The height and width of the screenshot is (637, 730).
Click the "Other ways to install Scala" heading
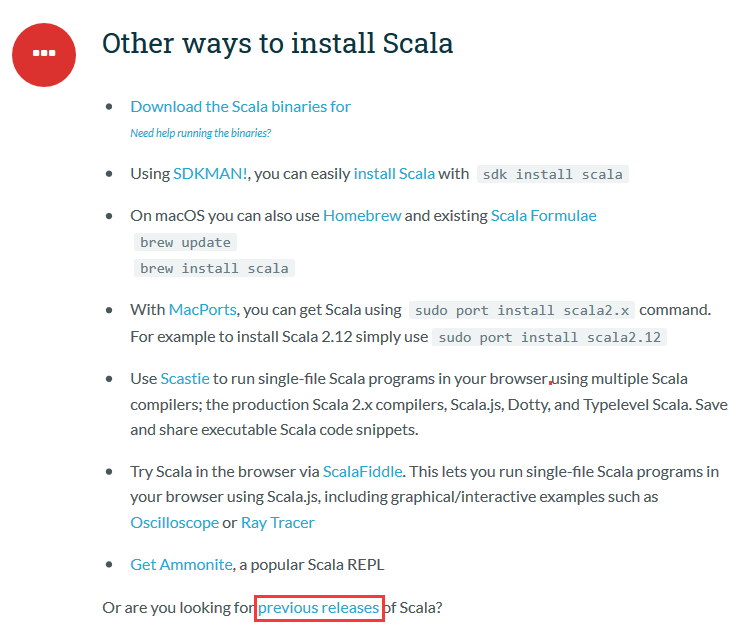pyautogui.click(x=277, y=43)
